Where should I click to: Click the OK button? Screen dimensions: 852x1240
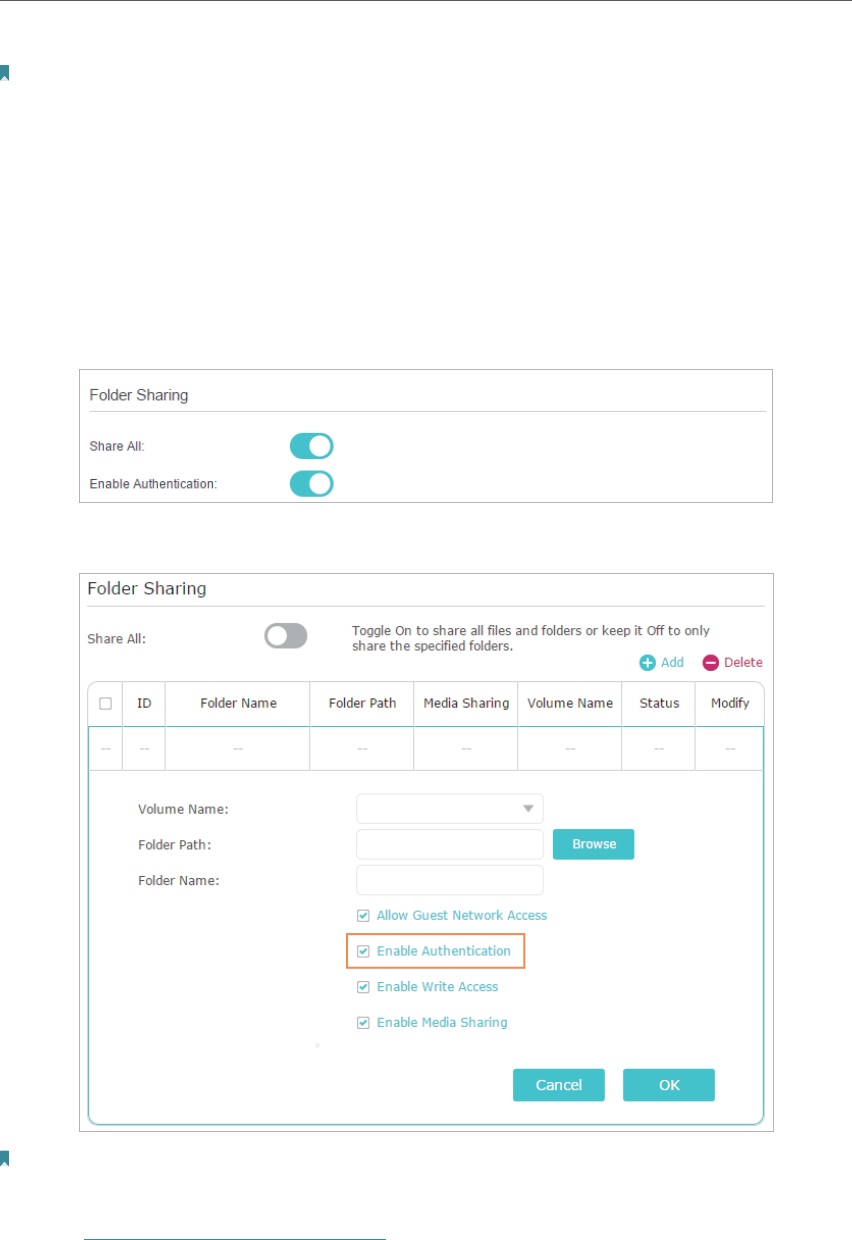coord(669,1085)
